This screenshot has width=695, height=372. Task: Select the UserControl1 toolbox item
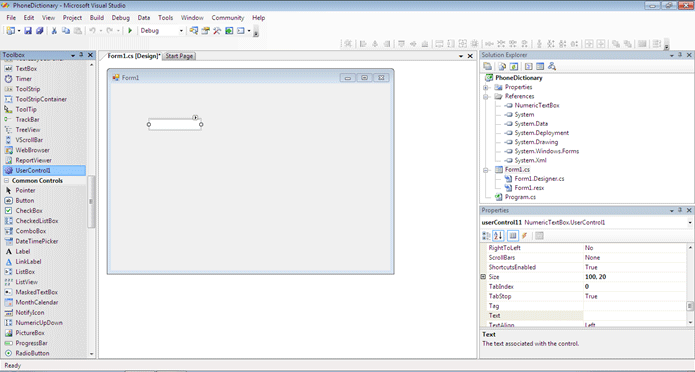[44, 170]
